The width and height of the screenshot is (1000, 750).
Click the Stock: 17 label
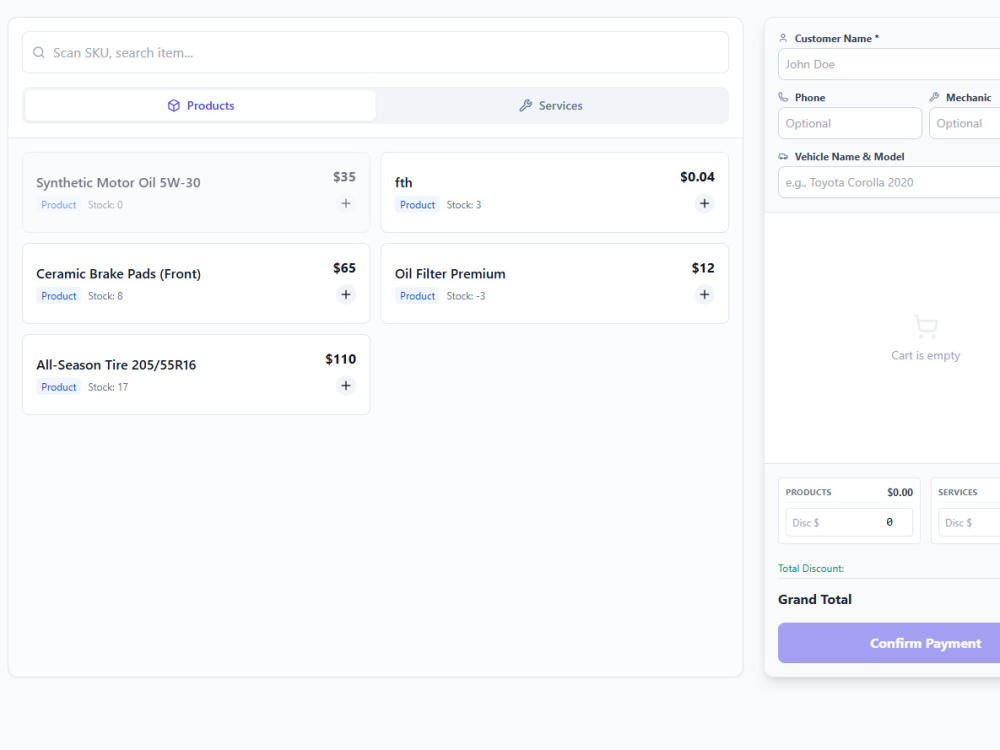[108, 387]
